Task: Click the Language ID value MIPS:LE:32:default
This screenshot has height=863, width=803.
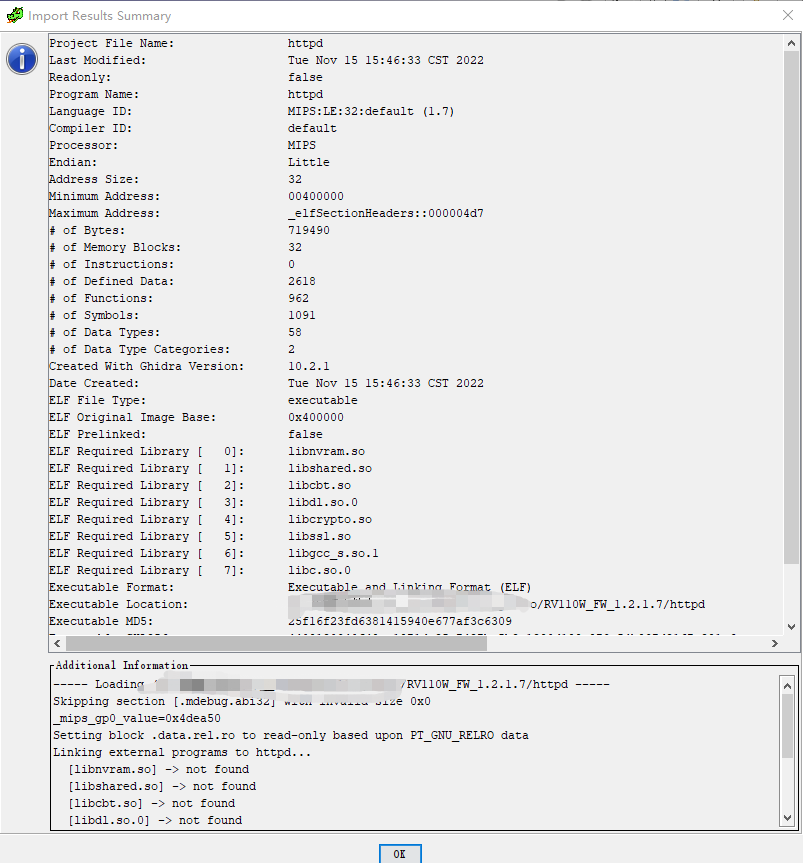Action: [370, 111]
